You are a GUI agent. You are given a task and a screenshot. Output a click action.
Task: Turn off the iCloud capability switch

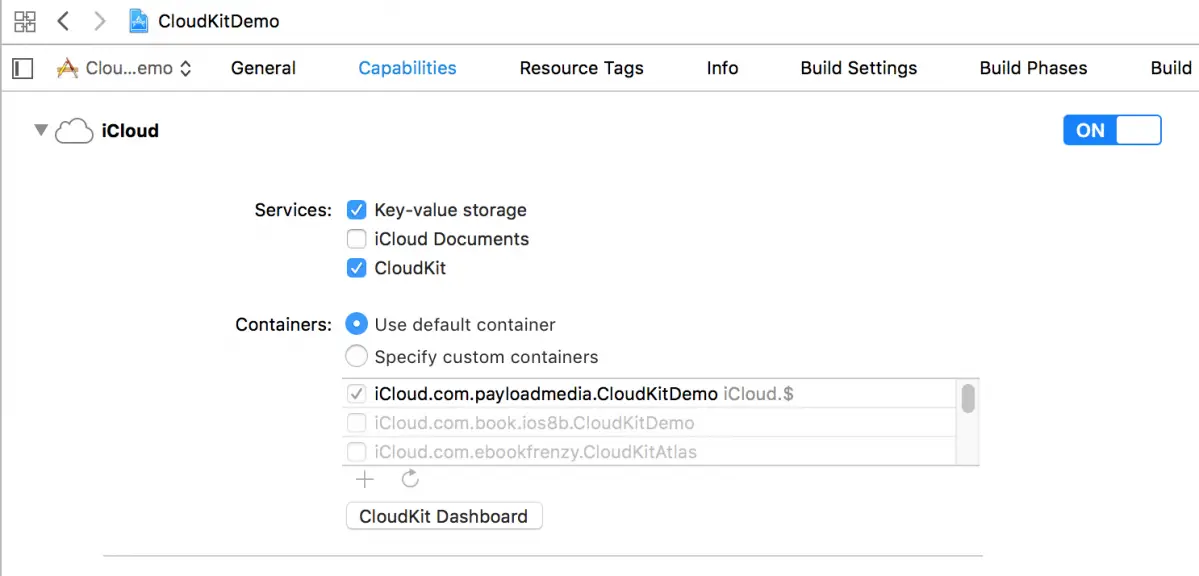(x=1111, y=130)
